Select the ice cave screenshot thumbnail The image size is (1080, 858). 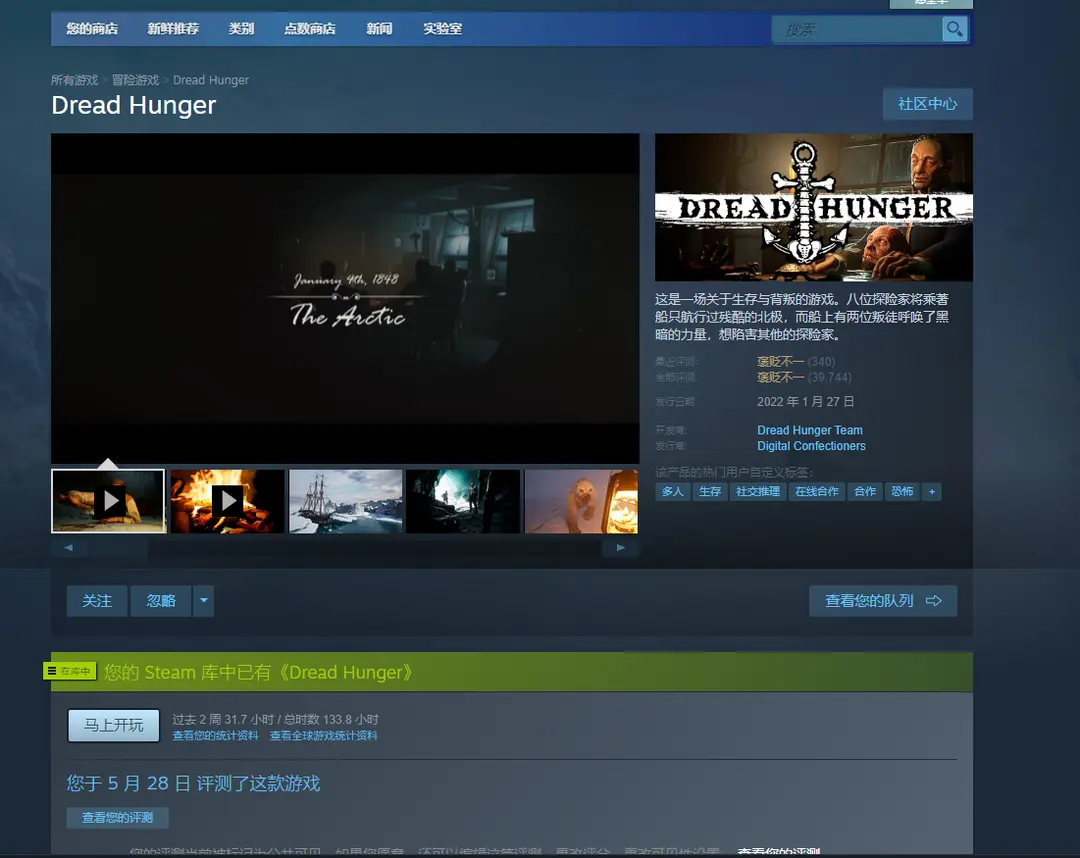pos(463,501)
